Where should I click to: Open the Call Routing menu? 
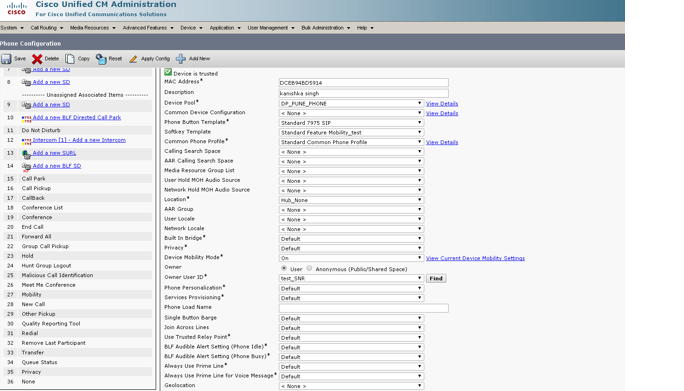click(x=47, y=27)
